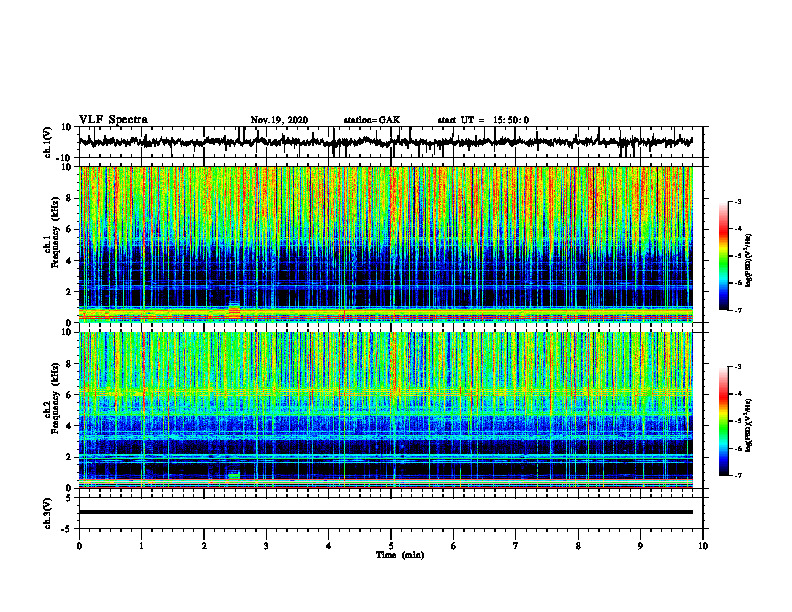
Task: Click the "-7" label on ch.2 colorbar
Action: 738,475
